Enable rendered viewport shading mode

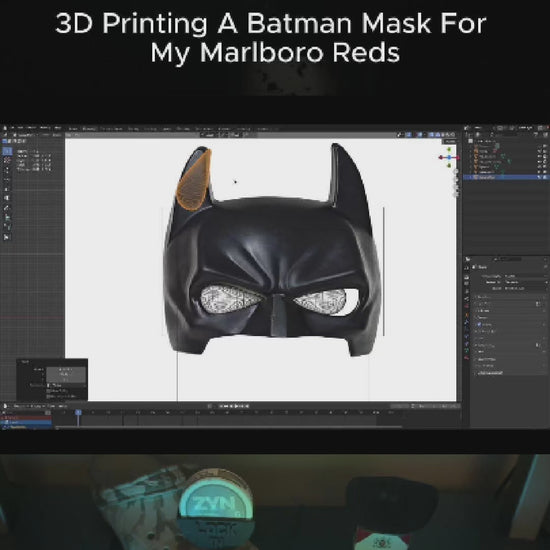click(x=453, y=135)
